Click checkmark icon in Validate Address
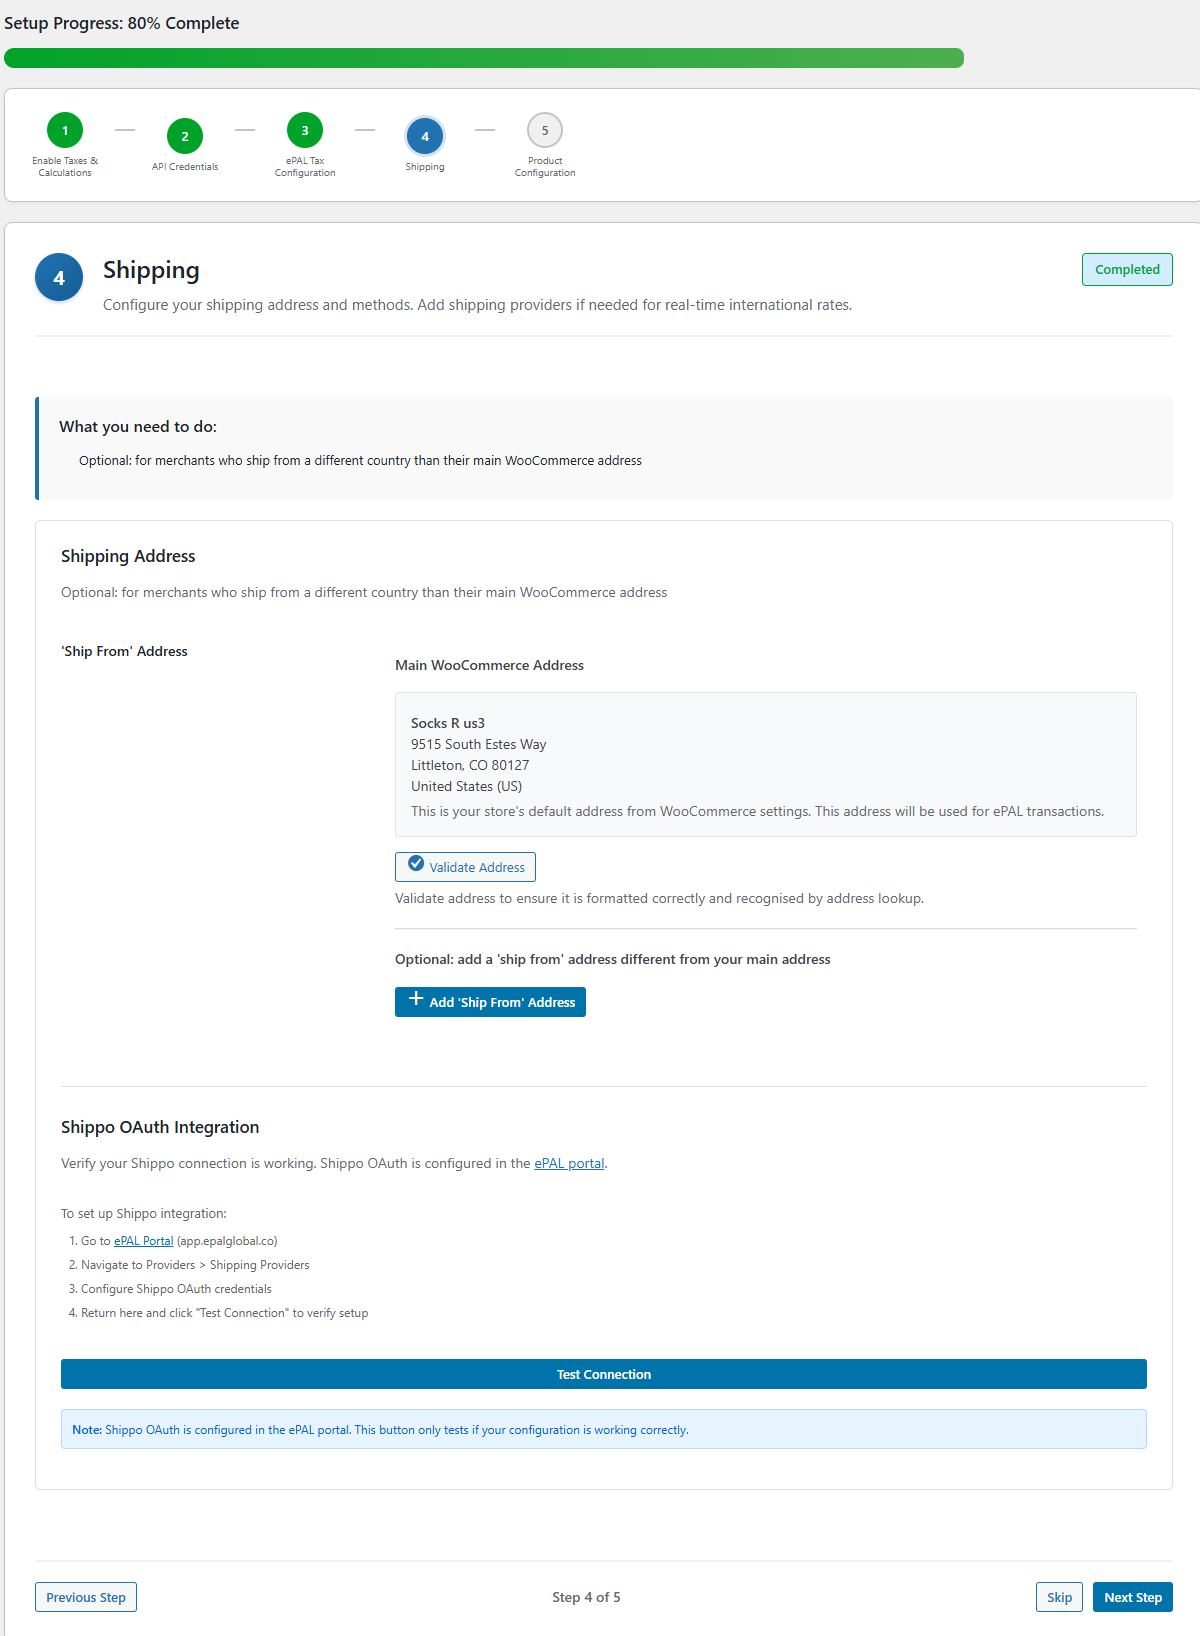The width and height of the screenshot is (1200, 1636). (416, 864)
